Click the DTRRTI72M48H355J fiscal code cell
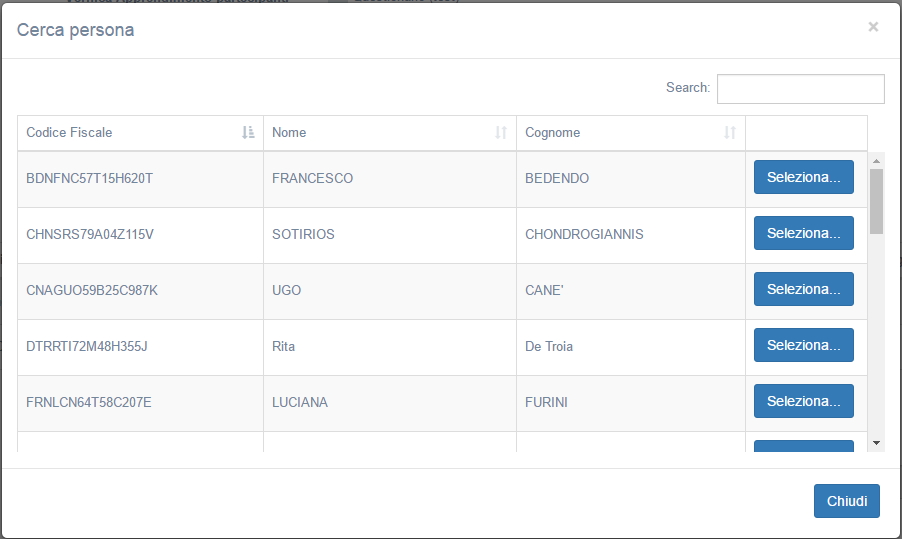The height and width of the screenshot is (539, 902). coord(87,347)
